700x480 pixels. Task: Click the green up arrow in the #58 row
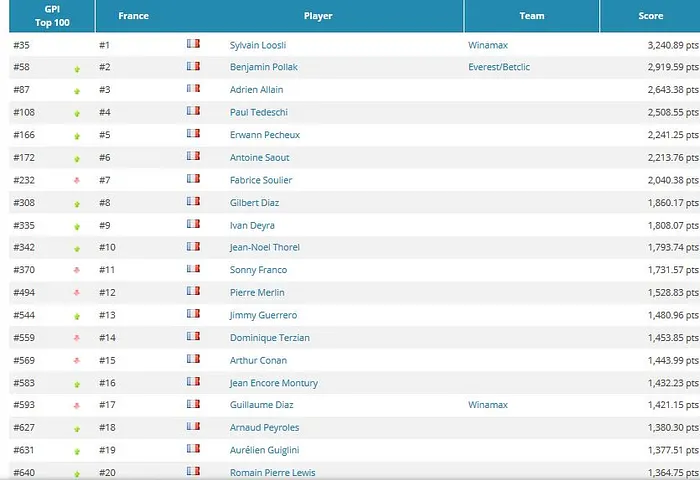tap(77, 69)
